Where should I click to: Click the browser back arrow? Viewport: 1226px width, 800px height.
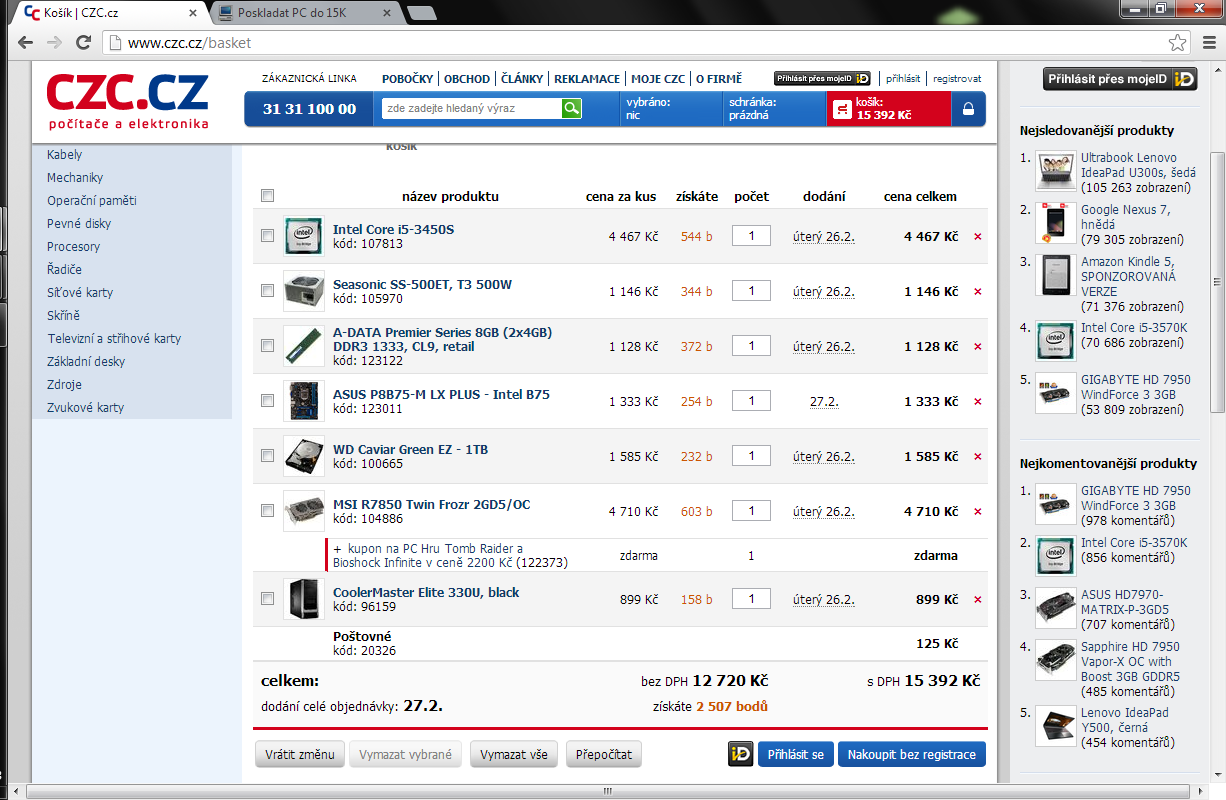click(25, 43)
